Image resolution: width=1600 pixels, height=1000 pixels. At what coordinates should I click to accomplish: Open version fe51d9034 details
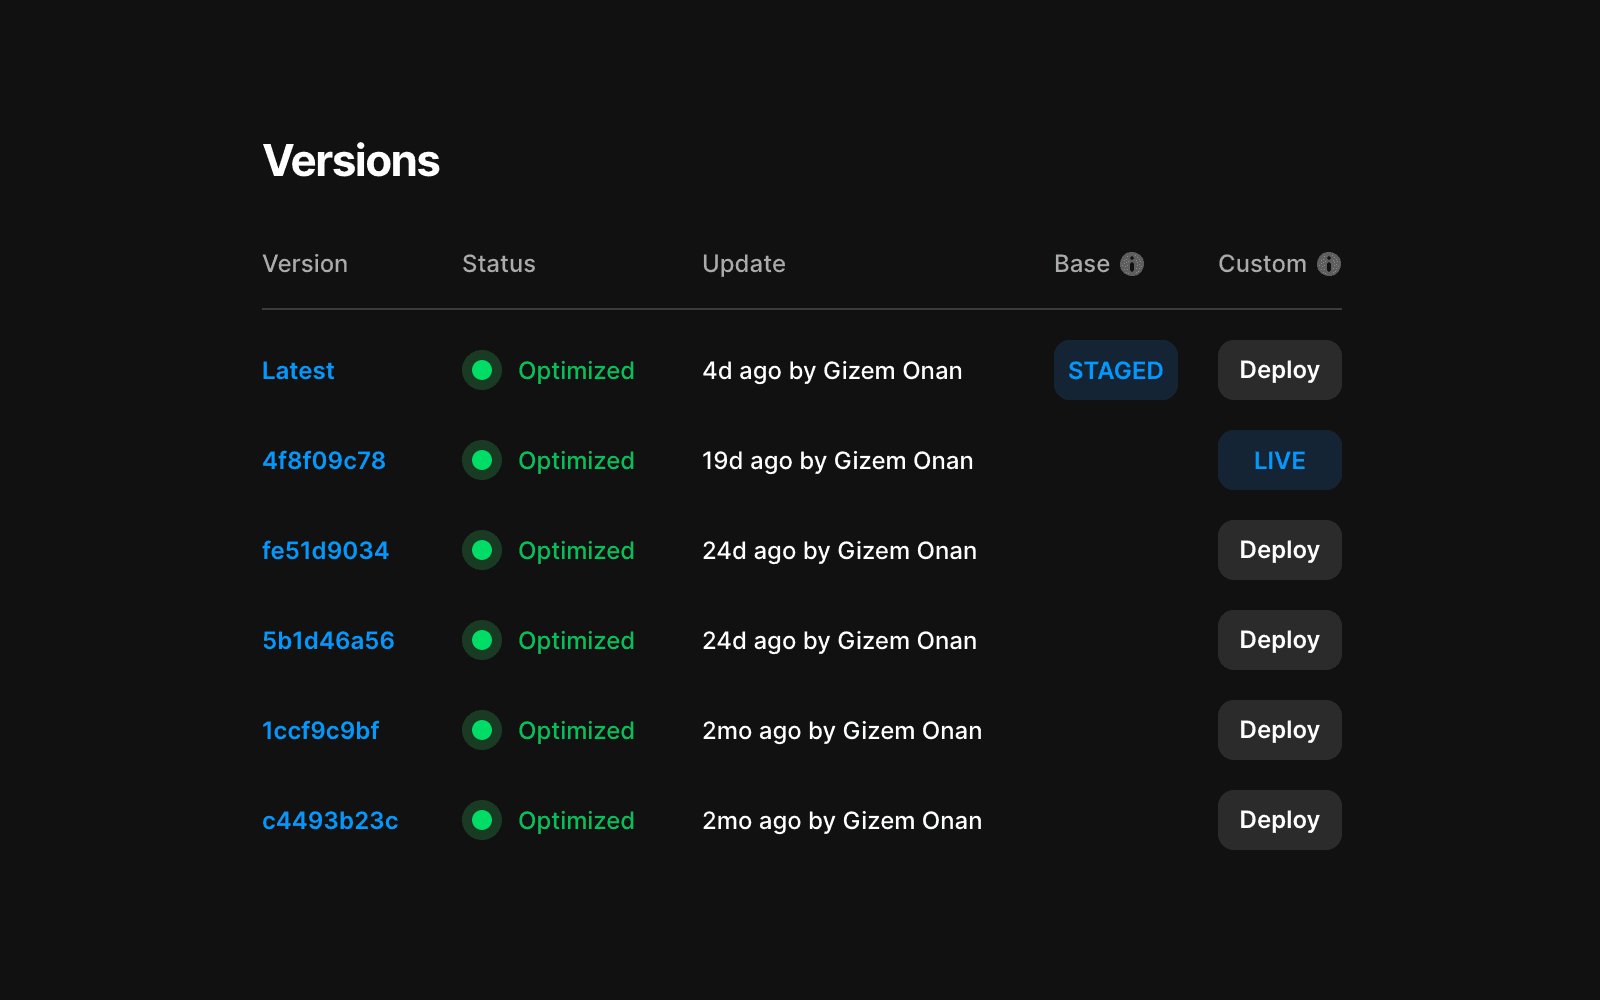pos(325,551)
